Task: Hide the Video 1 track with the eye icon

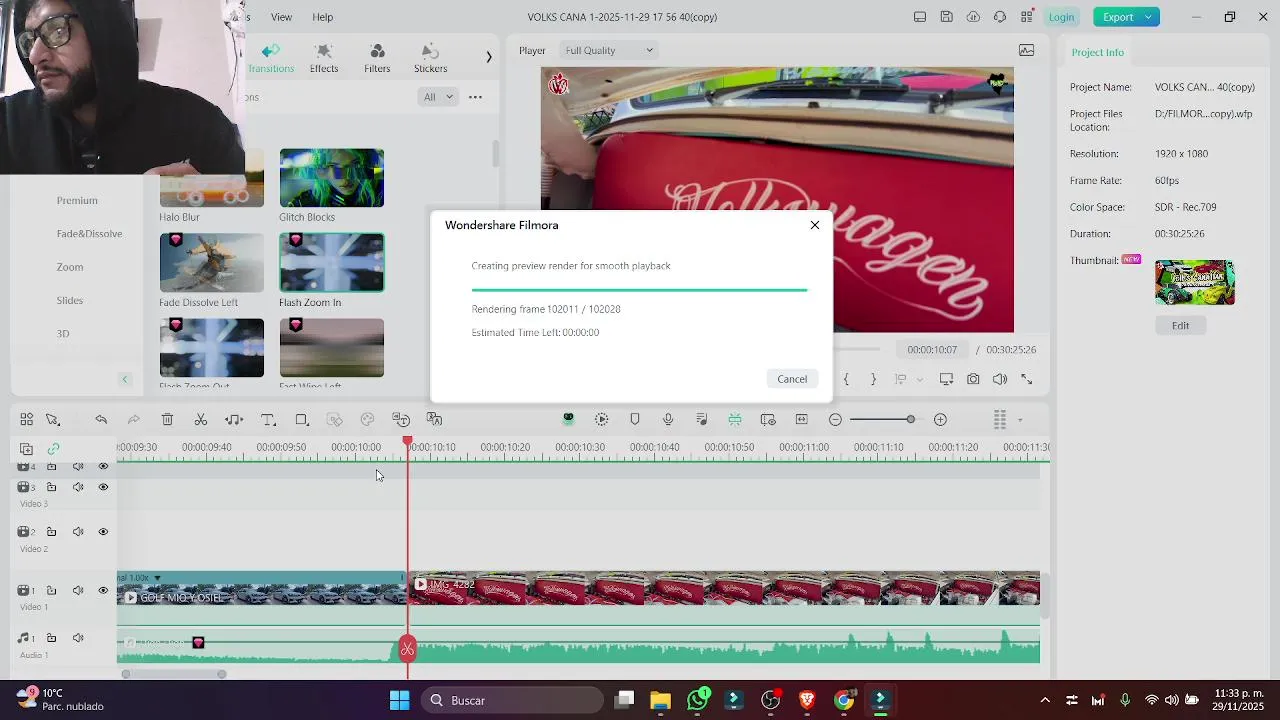Action: (103, 590)
